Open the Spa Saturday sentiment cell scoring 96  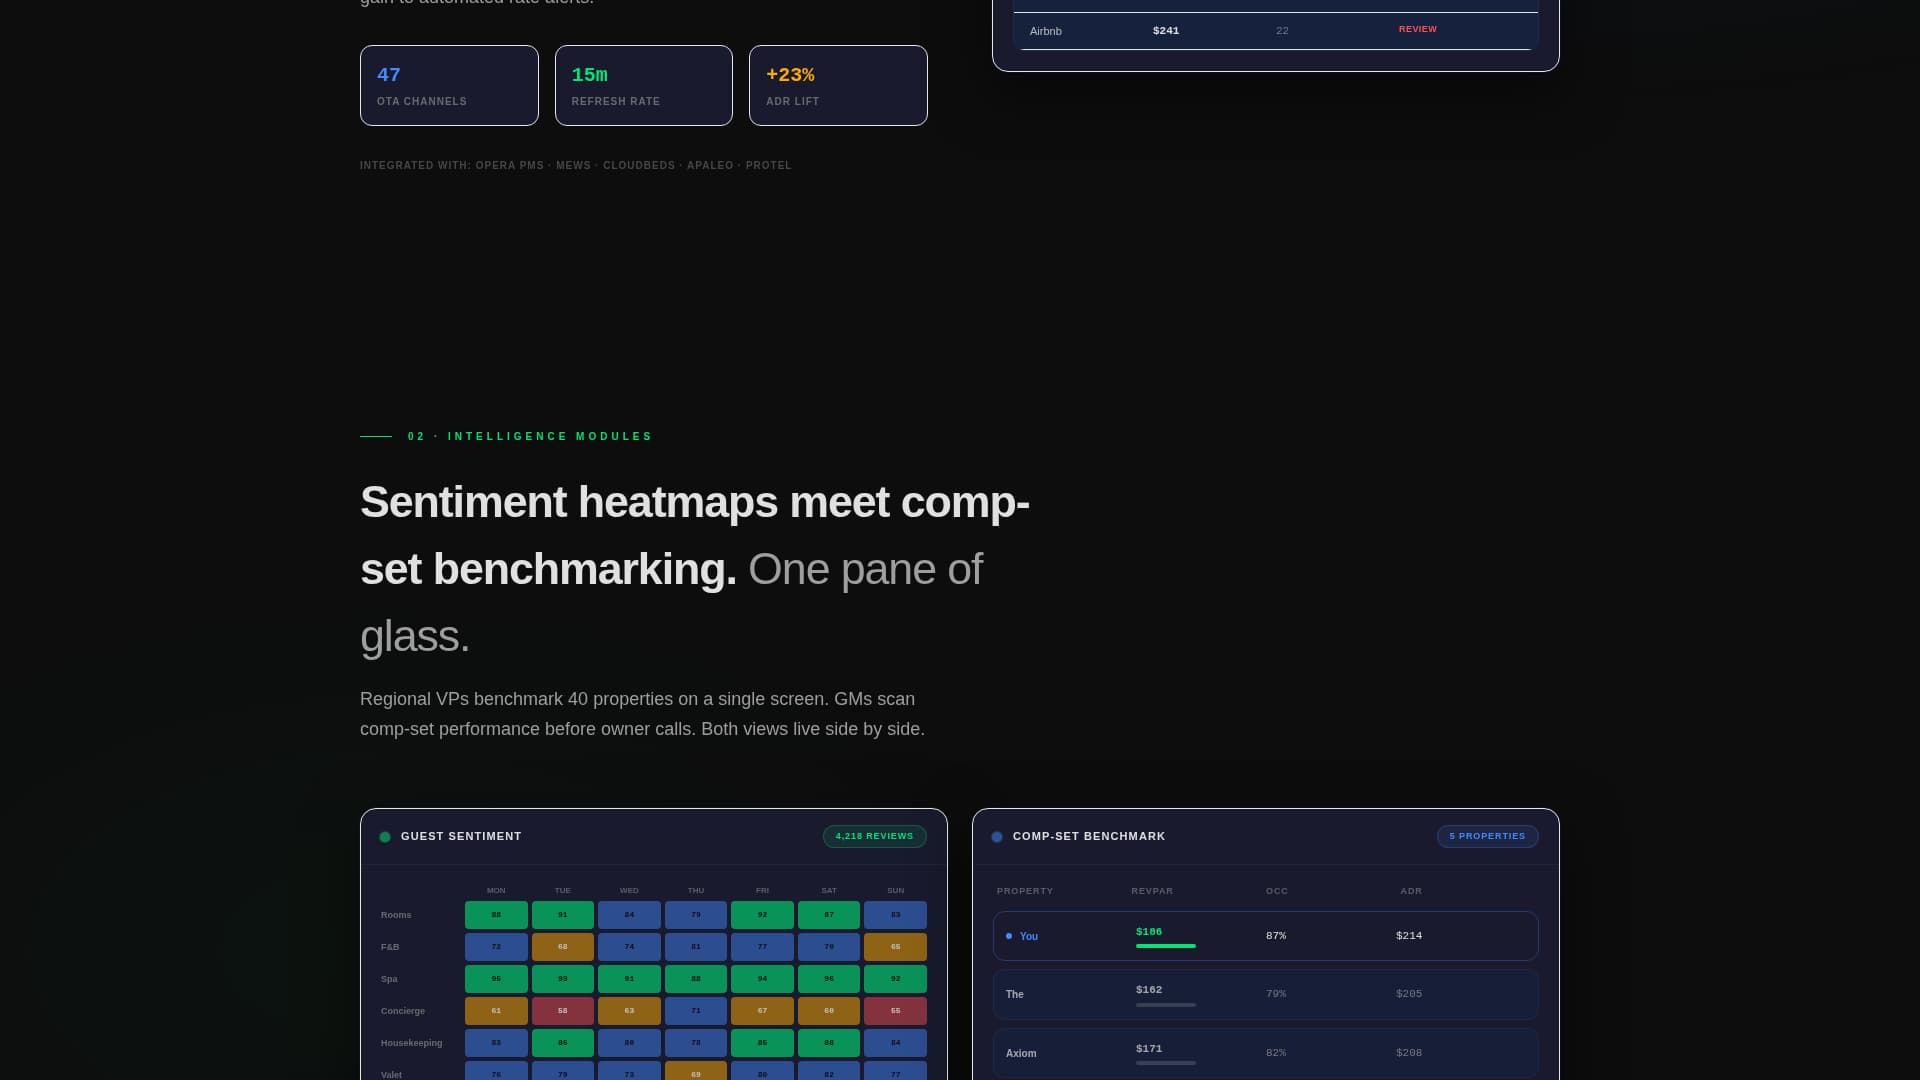pyautogui.click(x=829, y=979)
